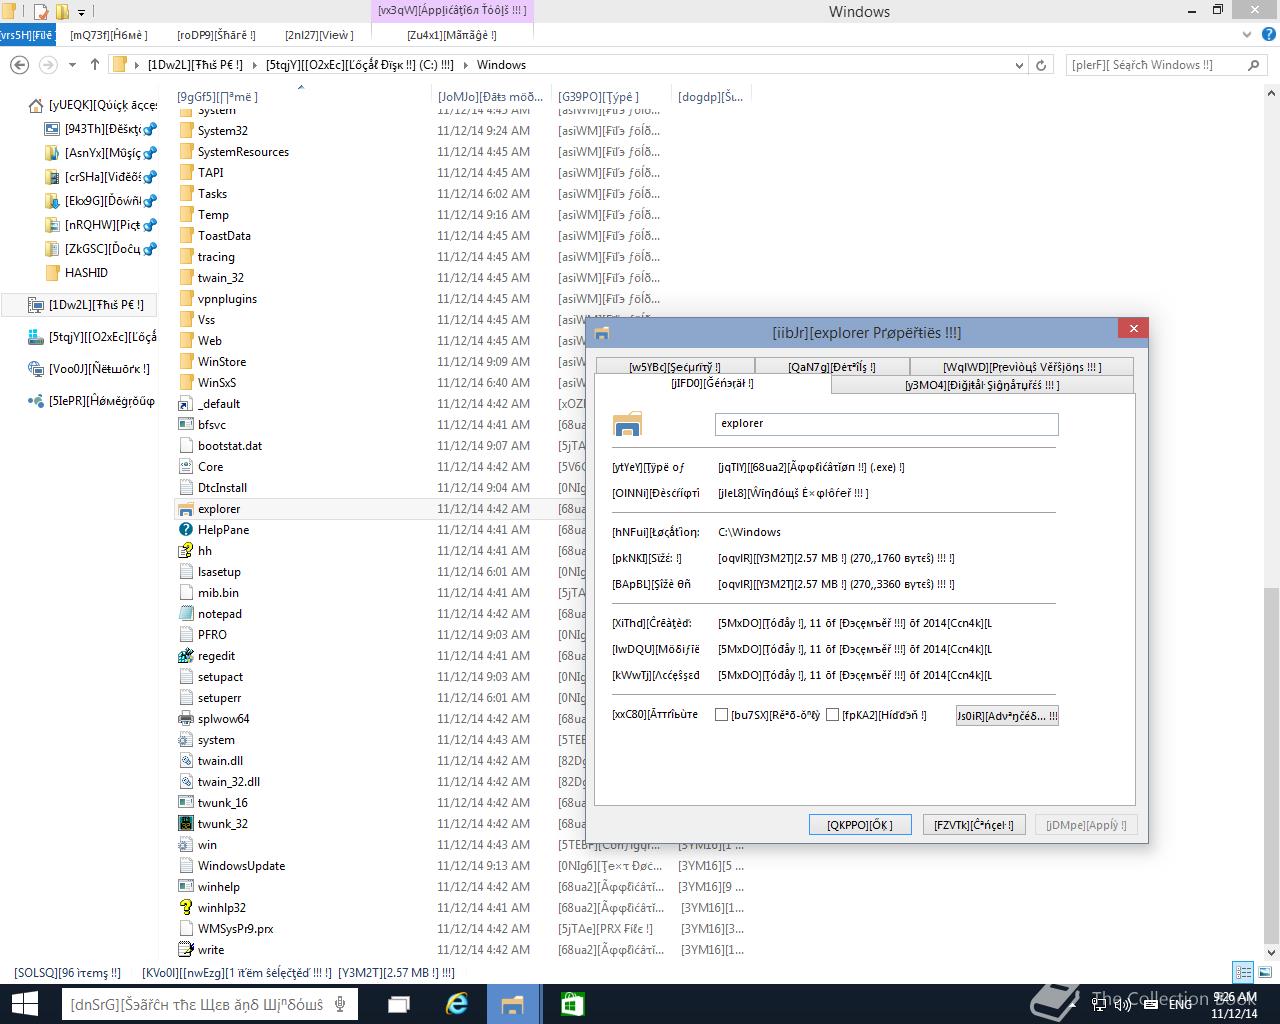This screenshot has width=1280, height=1024.
Task: Select the WinSxS folder name
Action: tap(217, 383)
